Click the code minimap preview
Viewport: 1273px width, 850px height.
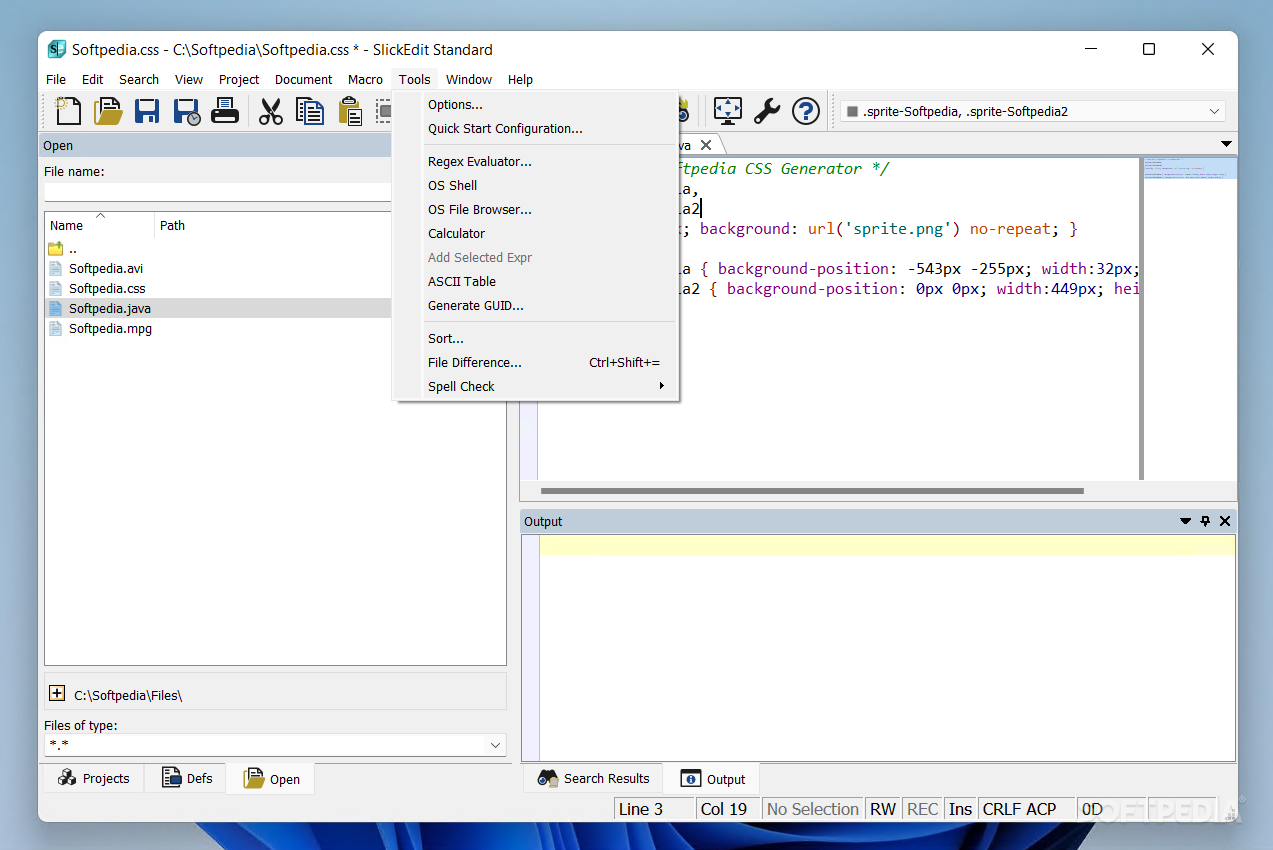(1189, 168)
